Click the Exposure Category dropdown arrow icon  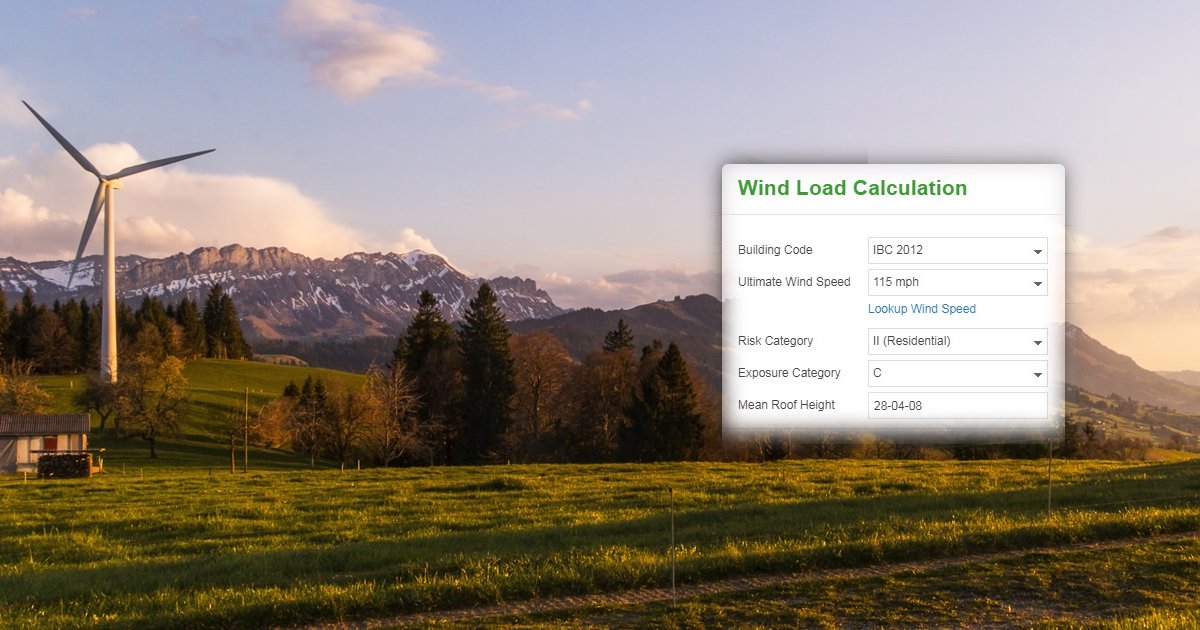tap(1037, 373)
